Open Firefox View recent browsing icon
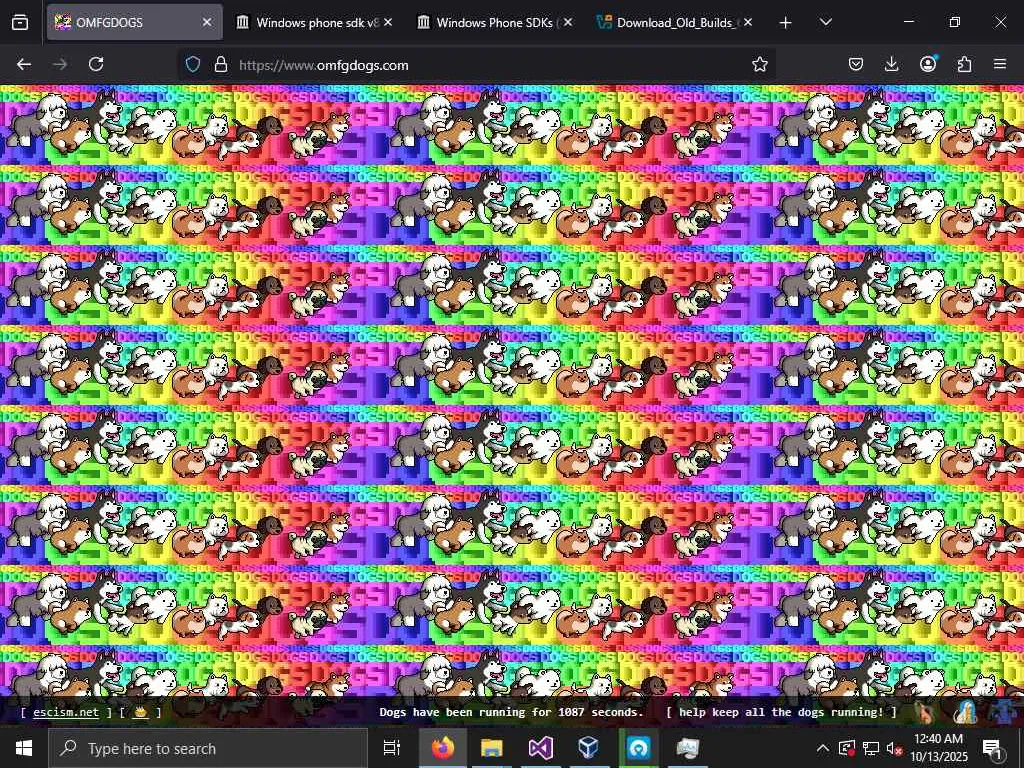 click(x=20, y=22)
